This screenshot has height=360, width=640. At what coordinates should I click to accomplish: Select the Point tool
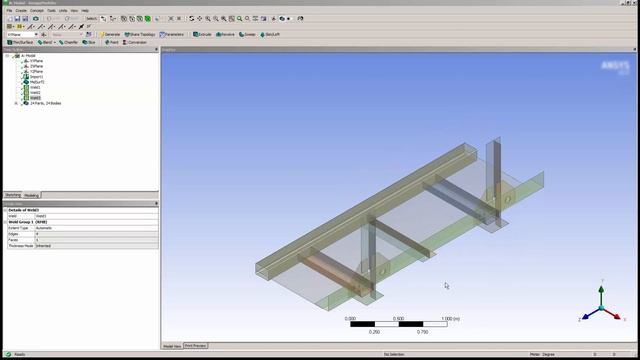(x=111, y=42)
